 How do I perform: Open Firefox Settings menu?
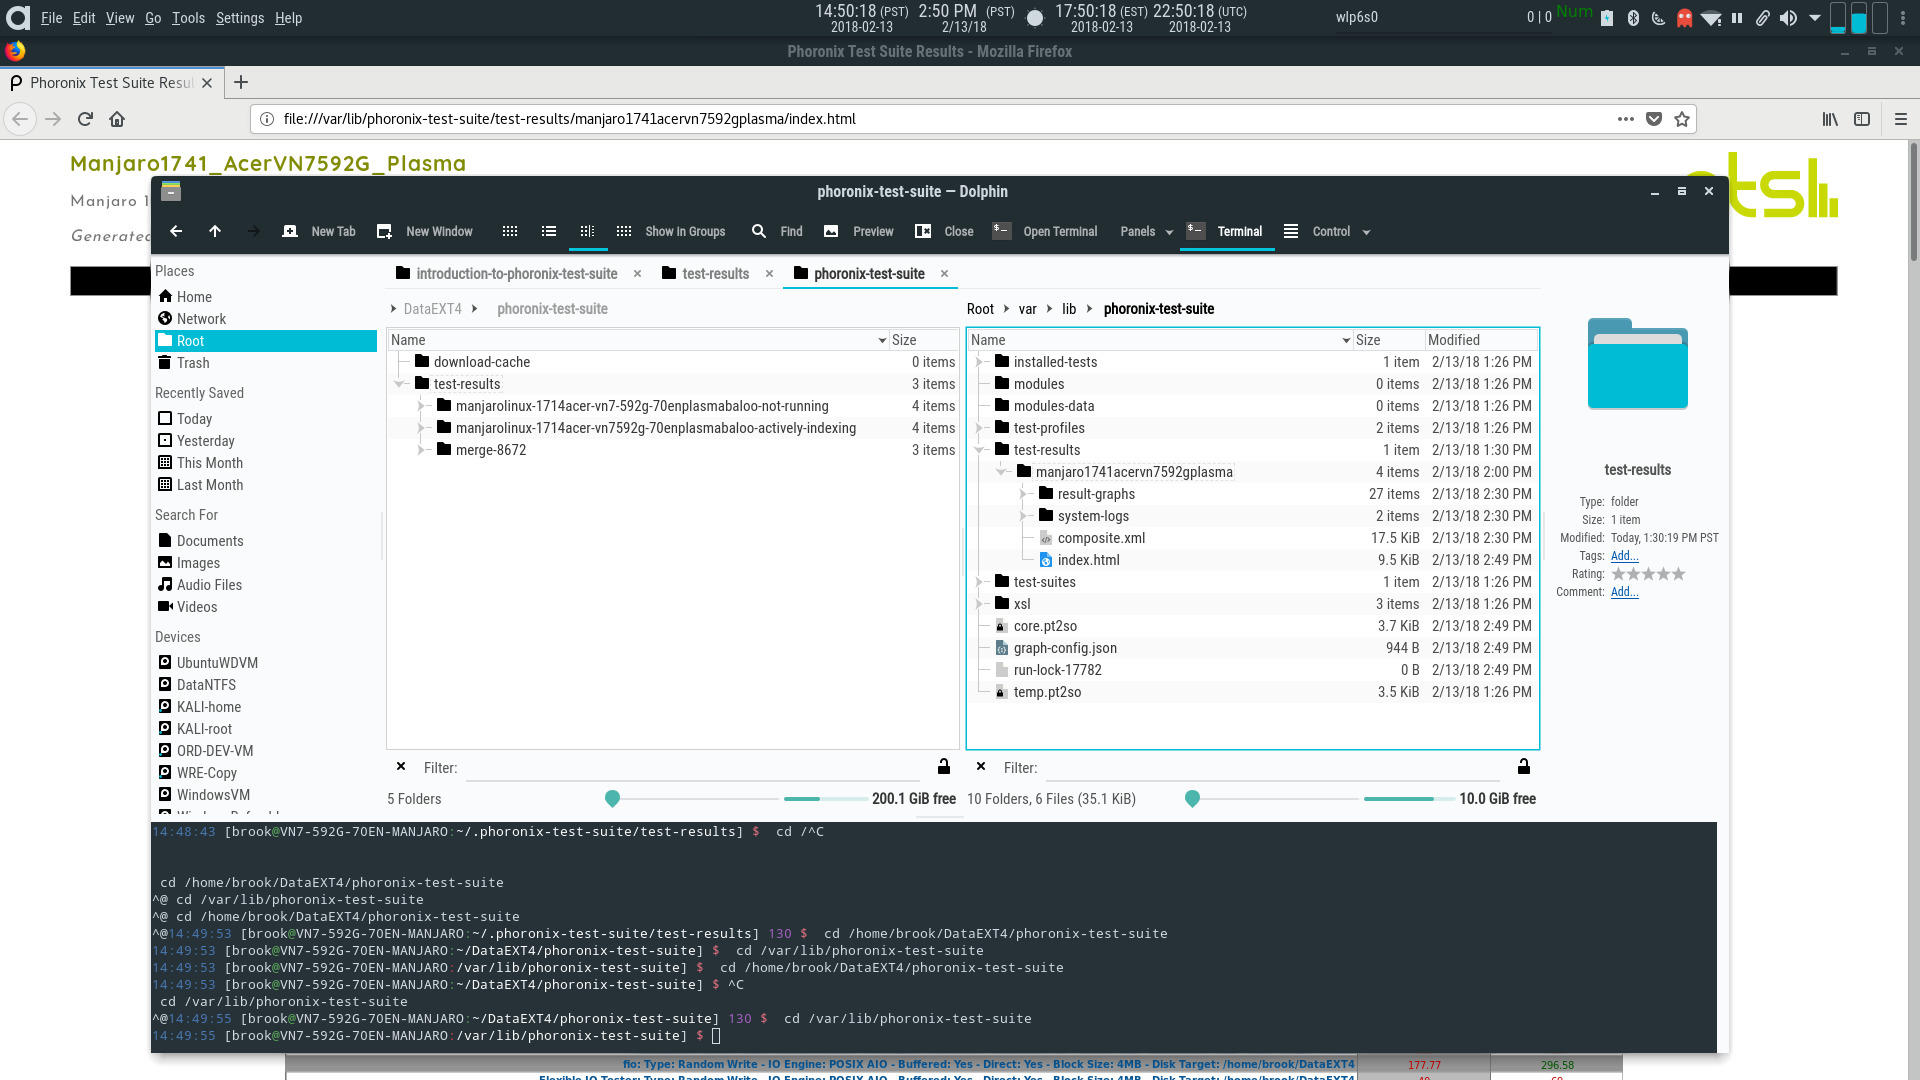[240, 18]
